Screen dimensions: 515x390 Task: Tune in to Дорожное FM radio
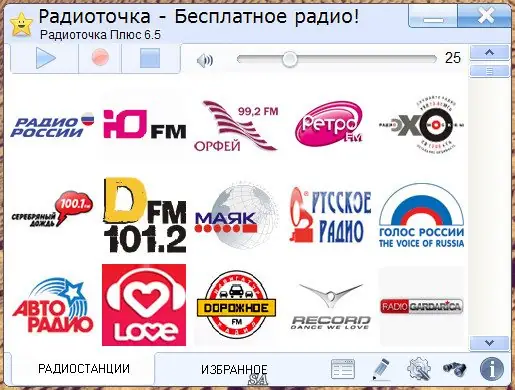point(236,305)
